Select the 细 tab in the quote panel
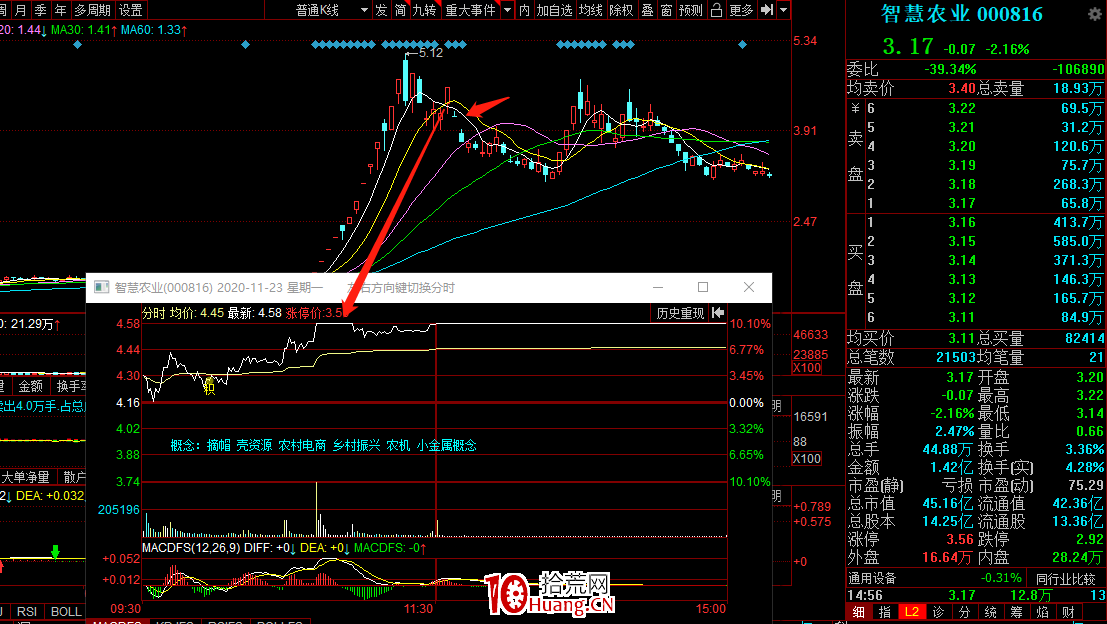The width and height of the screenshot is (1107, 624). (x=858, y=612)
